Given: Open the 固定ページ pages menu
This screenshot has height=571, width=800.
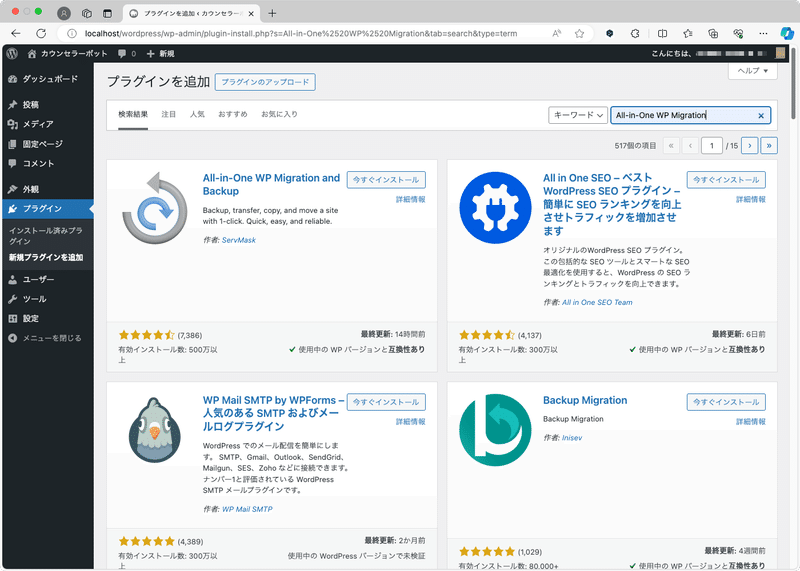Looking at the screenshot, I should [47, 144].
